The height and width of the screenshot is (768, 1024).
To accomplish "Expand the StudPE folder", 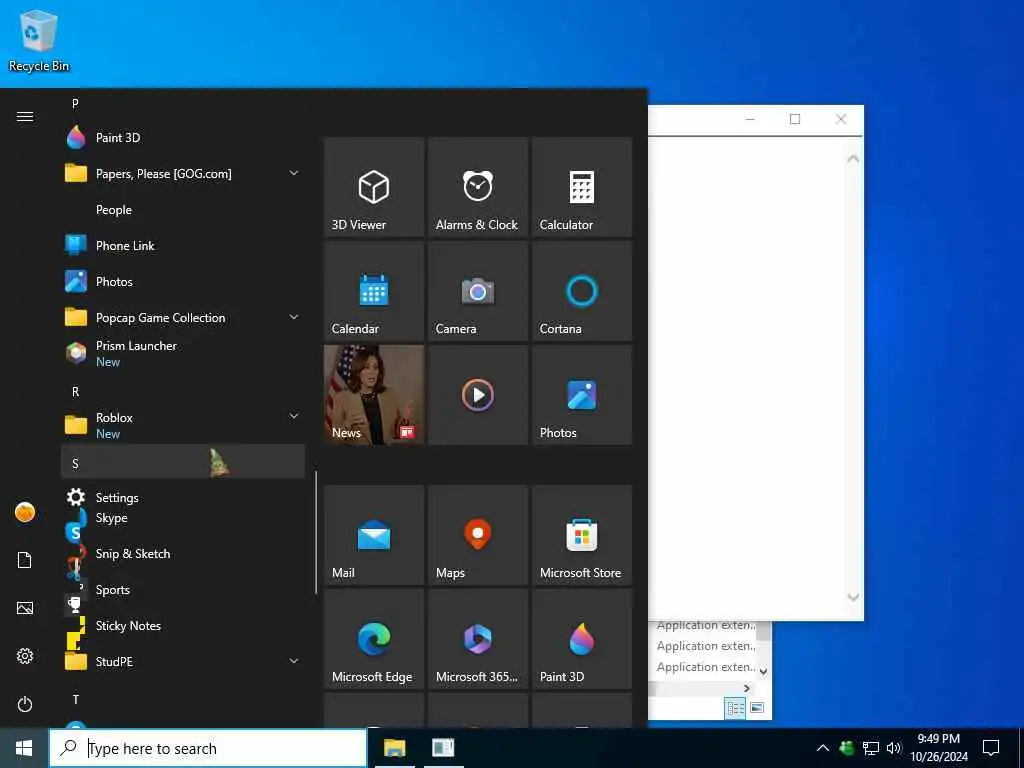I will coord(183,662).
